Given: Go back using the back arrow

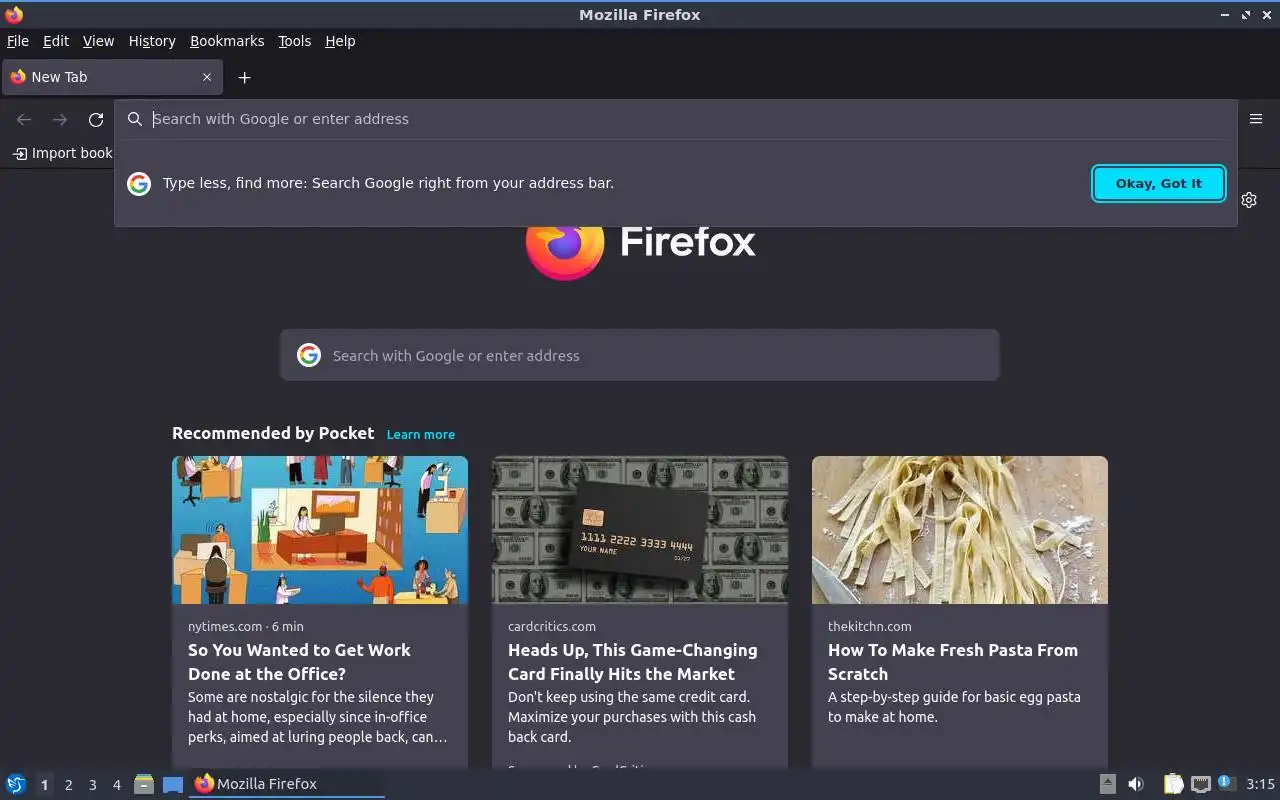Looking at the screenshot, I should (24, 120).
